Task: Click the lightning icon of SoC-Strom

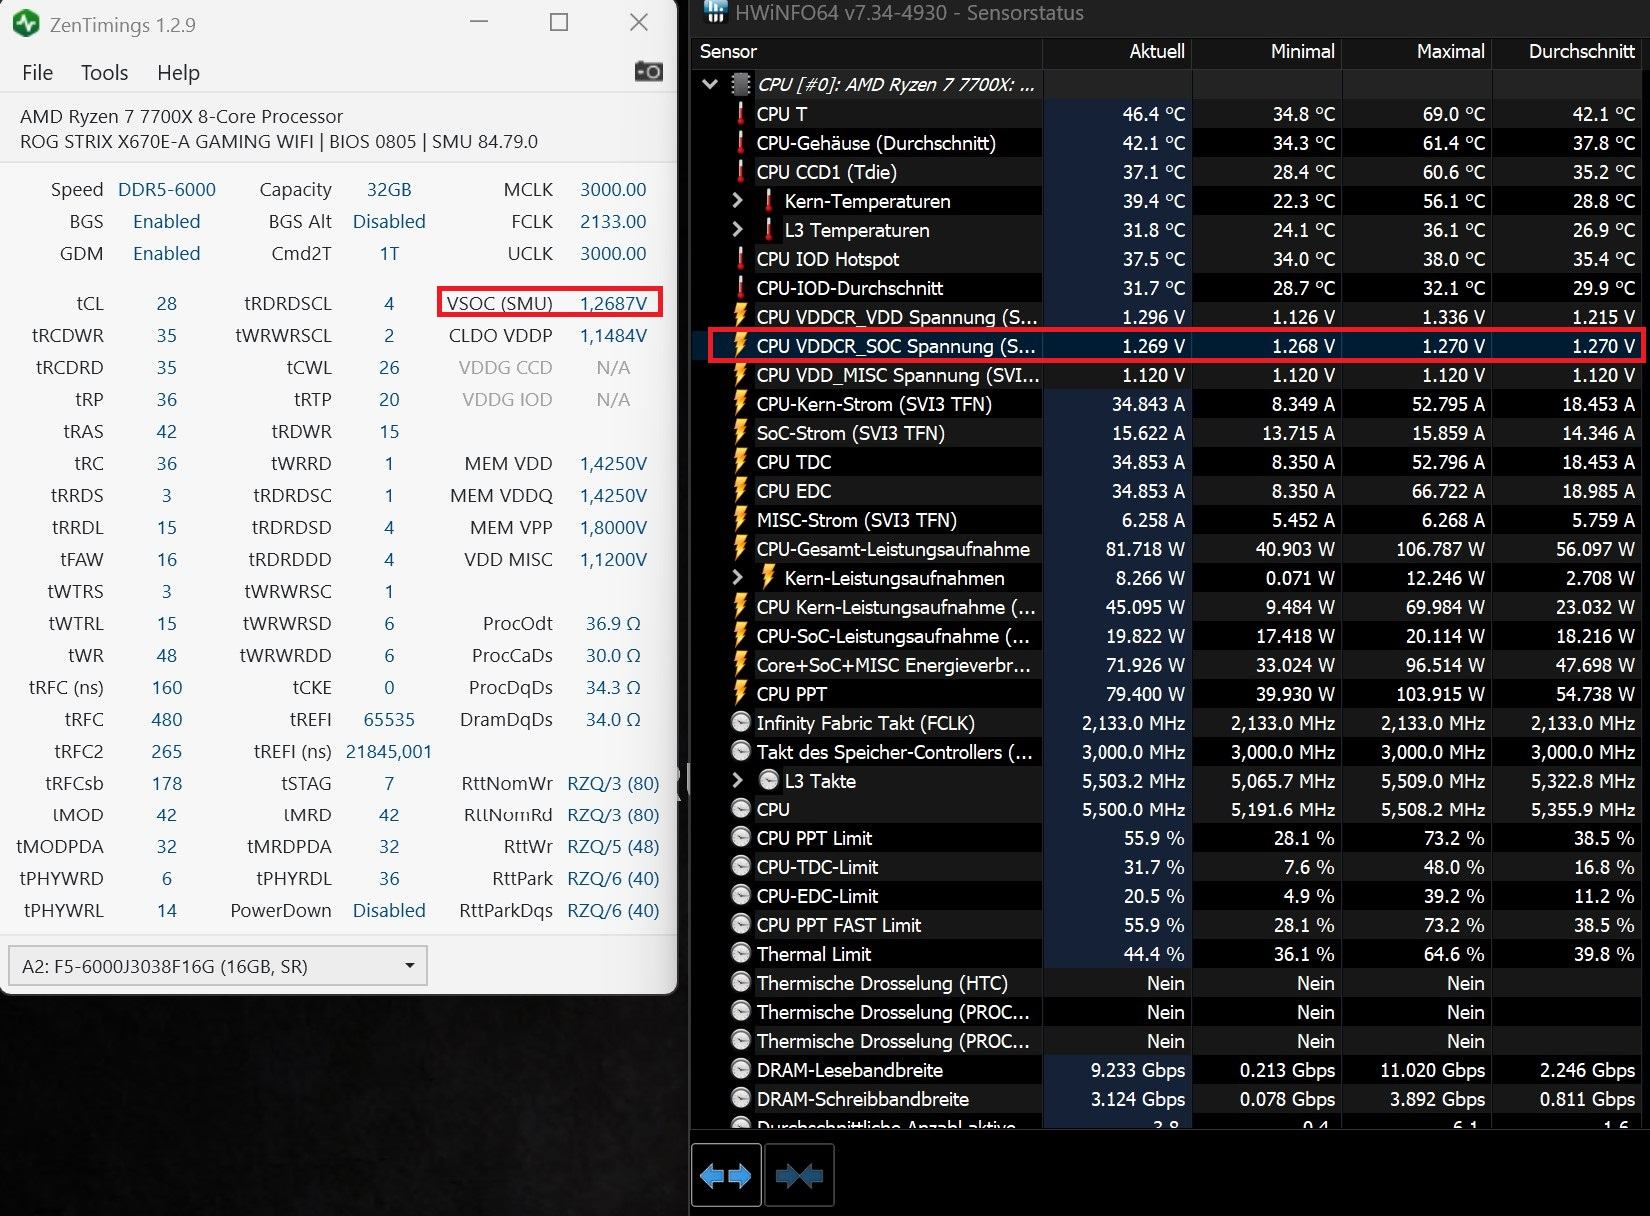Action: pos(741,433)
